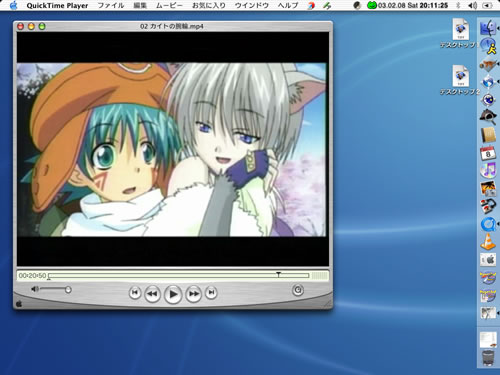
Task: Open QuickTime Player in the Dock
Action: pyautogui.click(x=488, y=224)
